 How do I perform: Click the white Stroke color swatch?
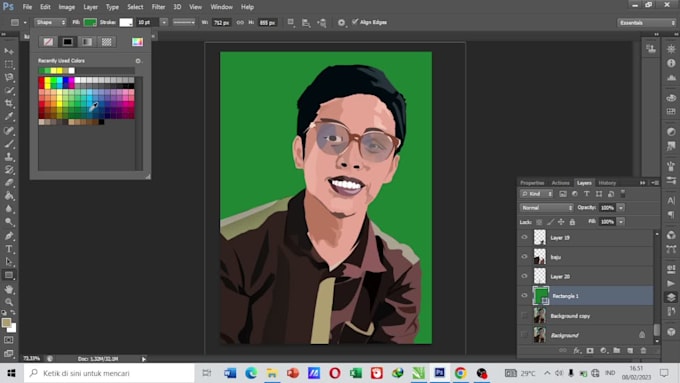coord(126,23)
